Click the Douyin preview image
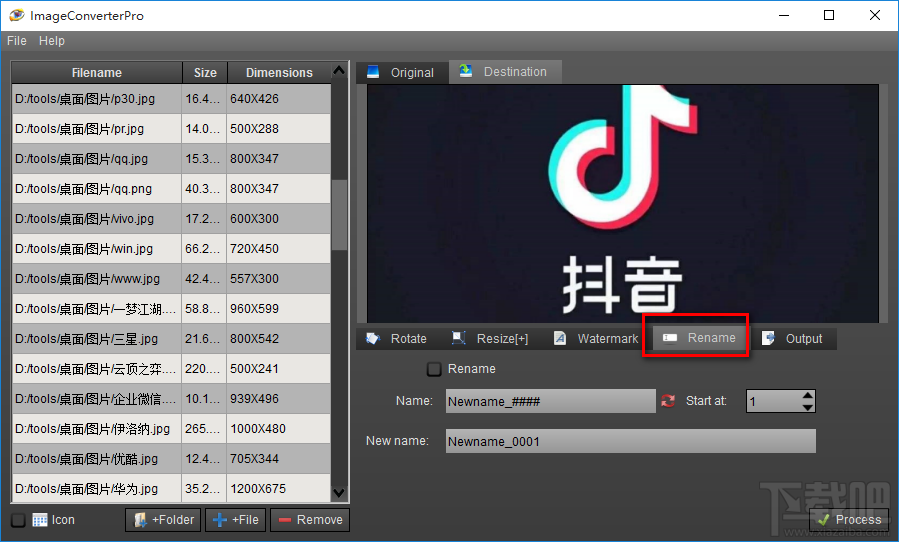Image resolution: width=899 pixels, height=542 pixels. (x=623, y=204)
